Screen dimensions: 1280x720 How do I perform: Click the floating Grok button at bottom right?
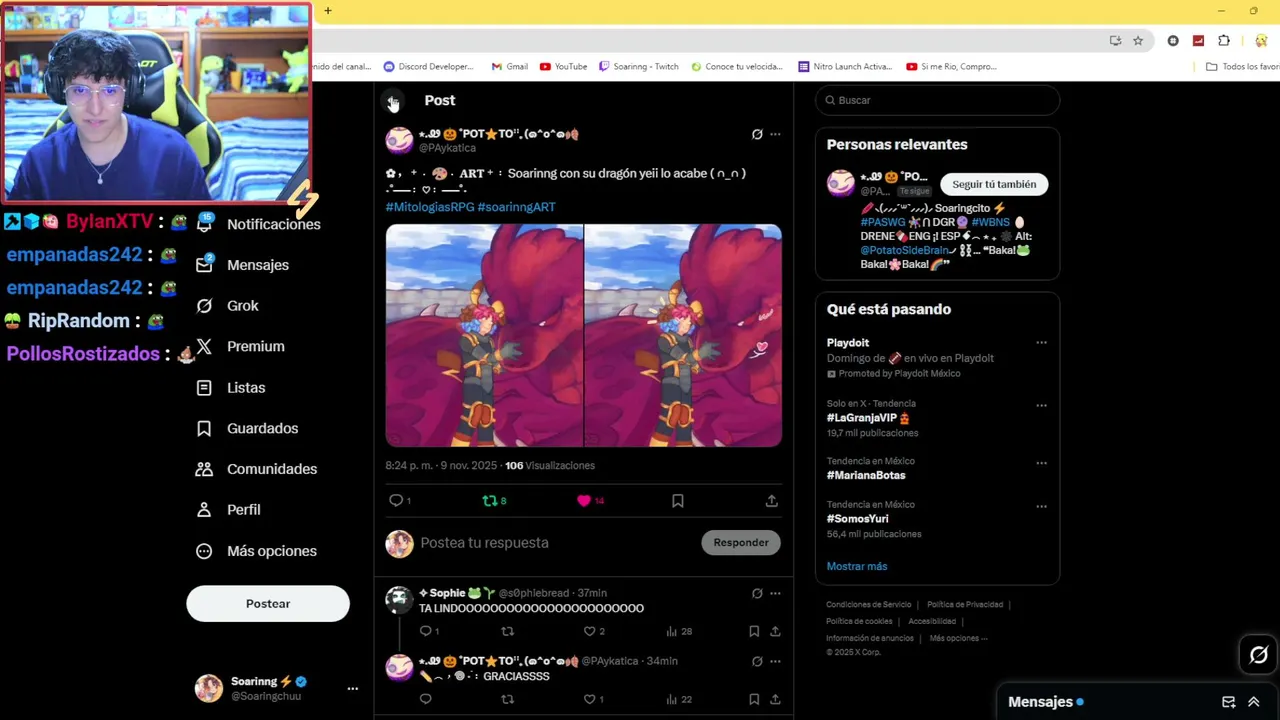tap(1258, 655)
